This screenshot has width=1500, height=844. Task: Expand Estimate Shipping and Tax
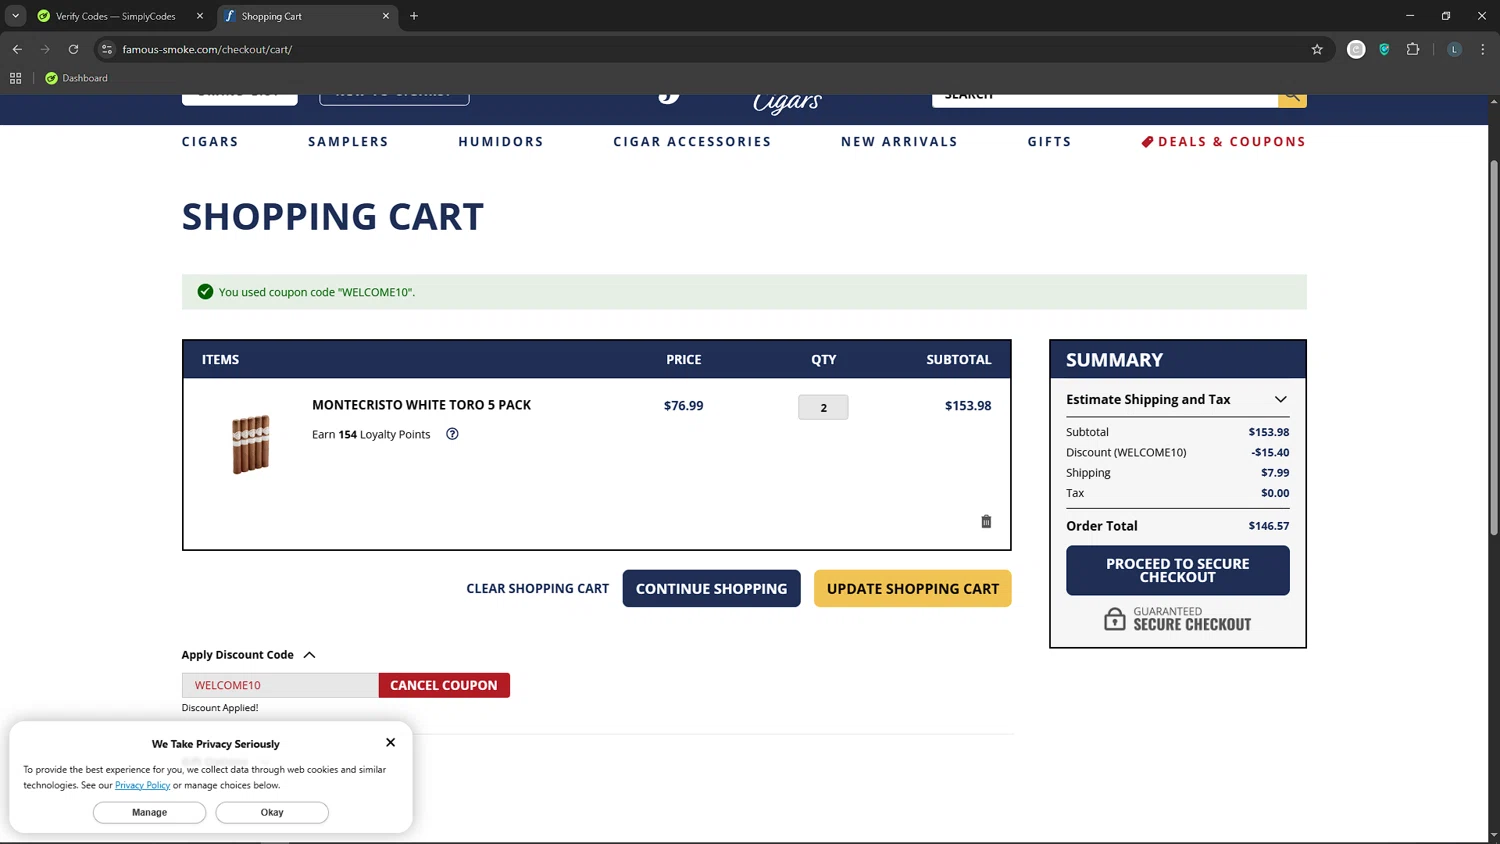click(x=1177, y=399)
